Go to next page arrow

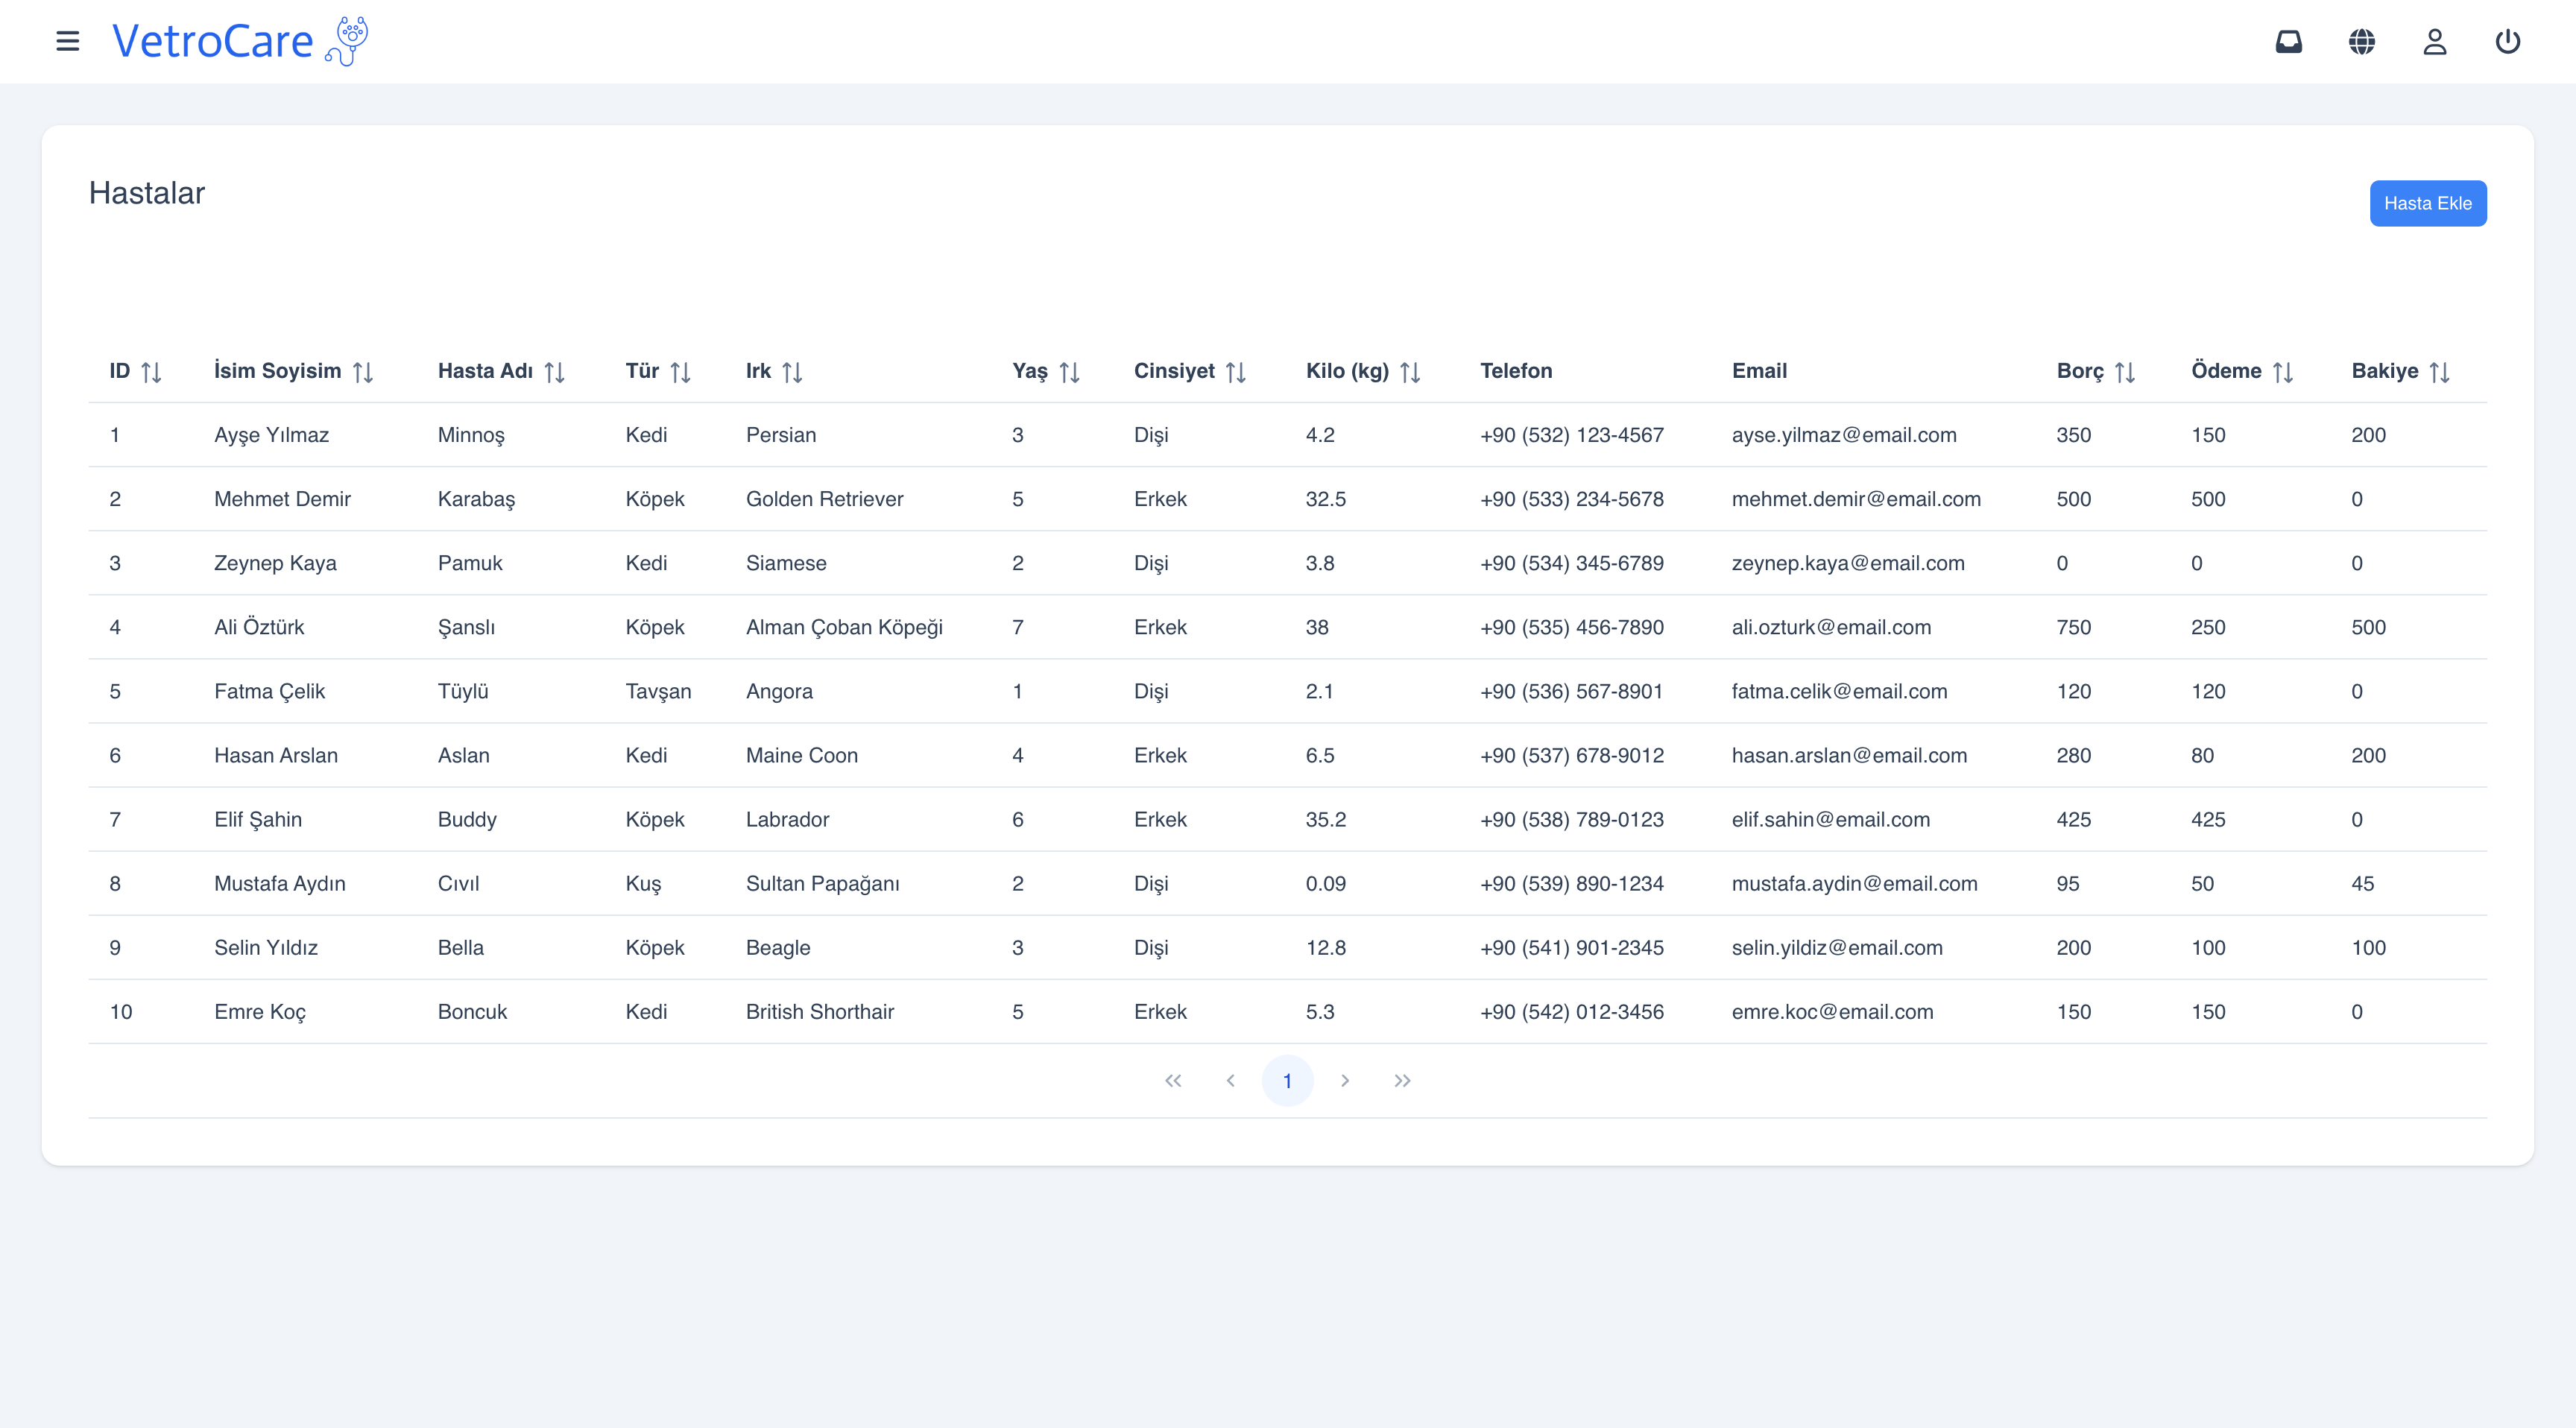[x=1345, y=1080]
